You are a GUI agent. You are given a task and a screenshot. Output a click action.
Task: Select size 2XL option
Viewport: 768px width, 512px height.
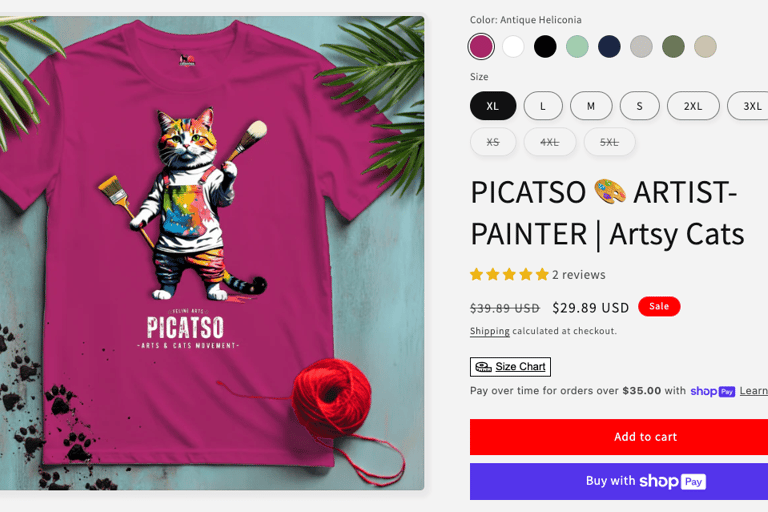693,106
